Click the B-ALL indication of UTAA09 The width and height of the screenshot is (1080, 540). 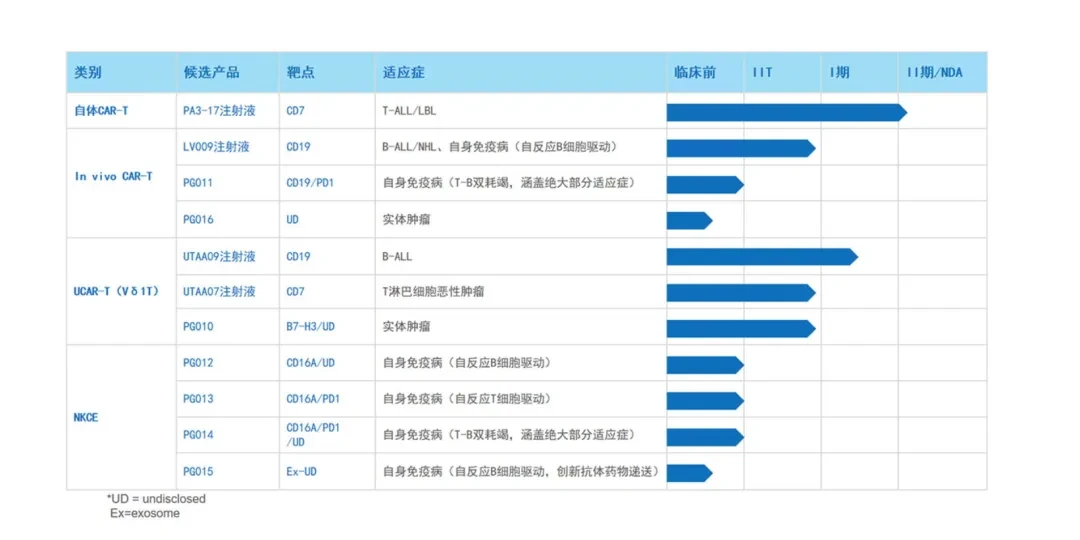point(397,256)
